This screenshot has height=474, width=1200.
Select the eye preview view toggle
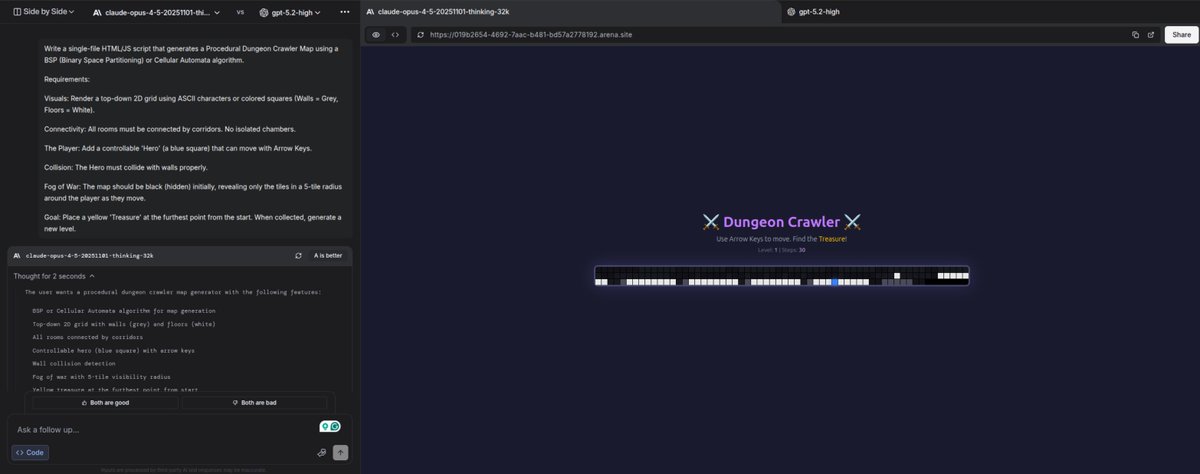coord(376,34)
